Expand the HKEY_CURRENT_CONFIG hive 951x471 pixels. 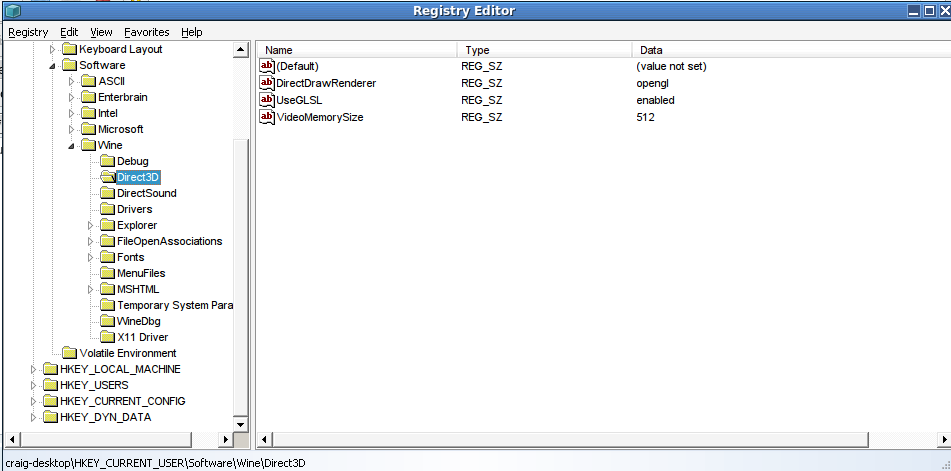point(33,401)
